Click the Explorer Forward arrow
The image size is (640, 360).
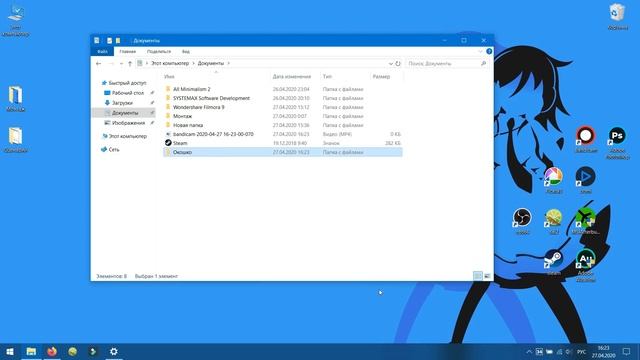tap(111, 64)
